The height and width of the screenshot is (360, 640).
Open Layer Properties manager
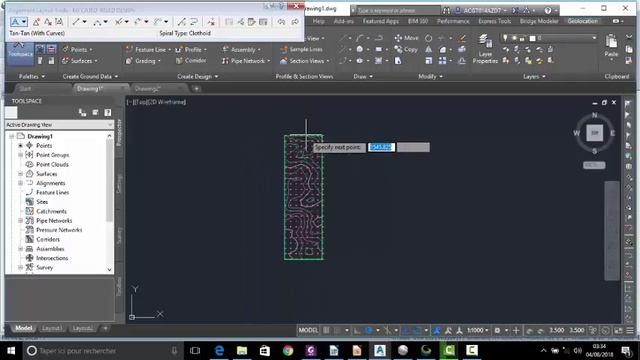coord(485,49)
